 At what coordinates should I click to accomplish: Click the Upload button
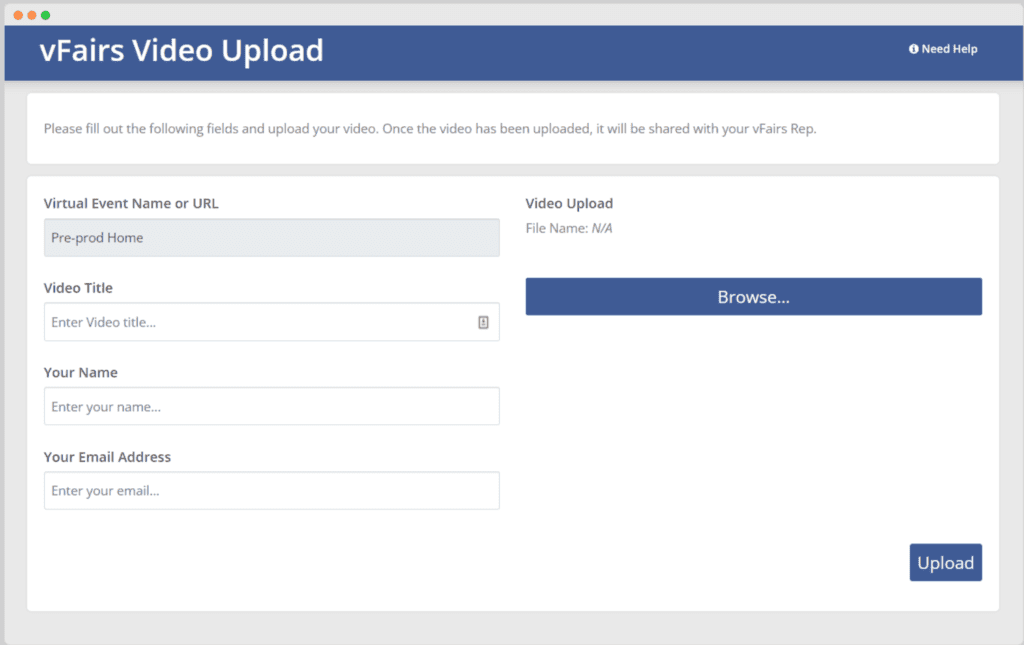pyautogui.click(x=946, y=562)
